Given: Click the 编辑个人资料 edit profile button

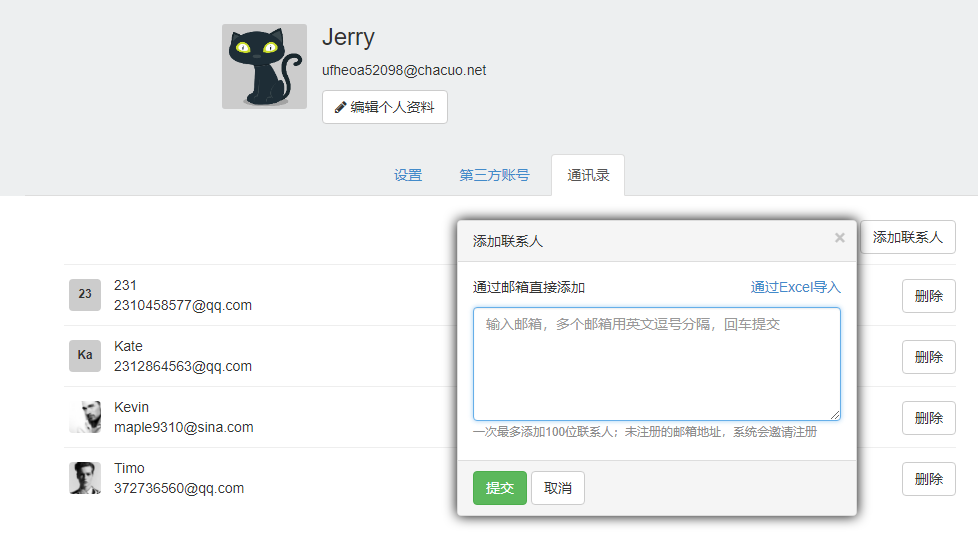Looking at the screenshot, I should tap(384, 107).
